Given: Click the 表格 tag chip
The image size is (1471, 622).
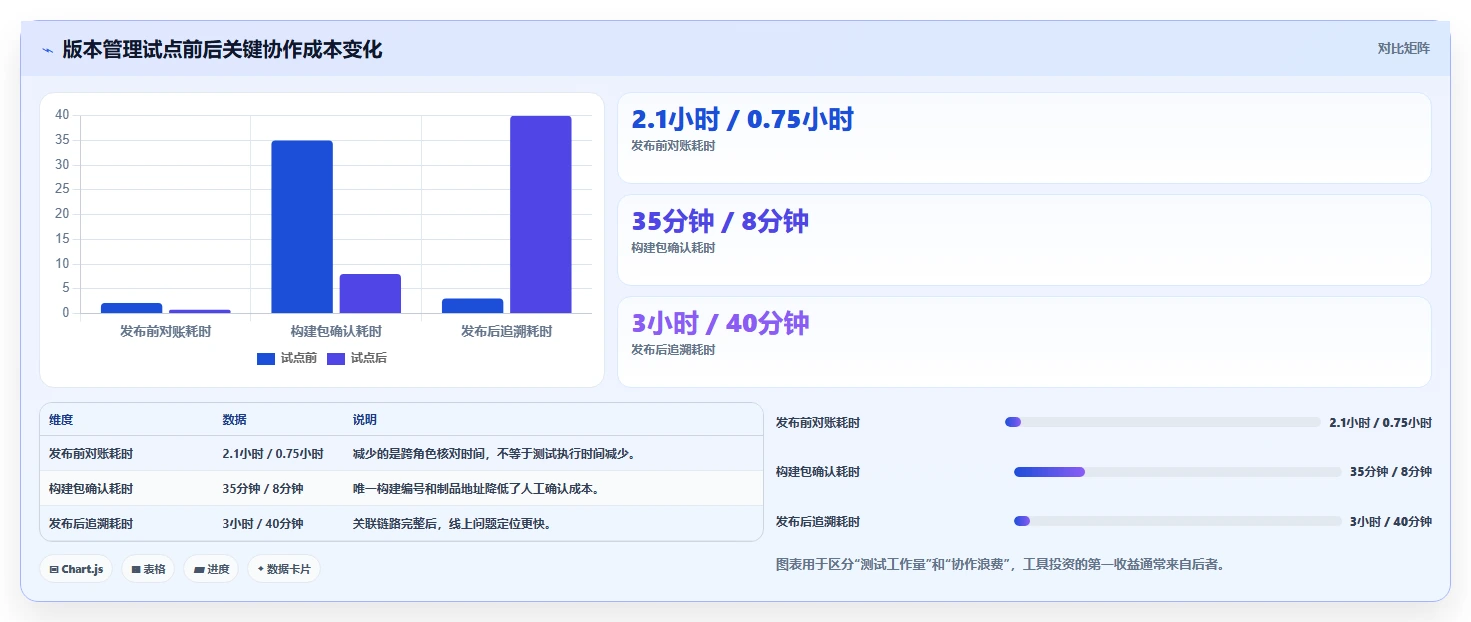Looking at the screenshot, I should pyautogui.click(x=148, y=569).
